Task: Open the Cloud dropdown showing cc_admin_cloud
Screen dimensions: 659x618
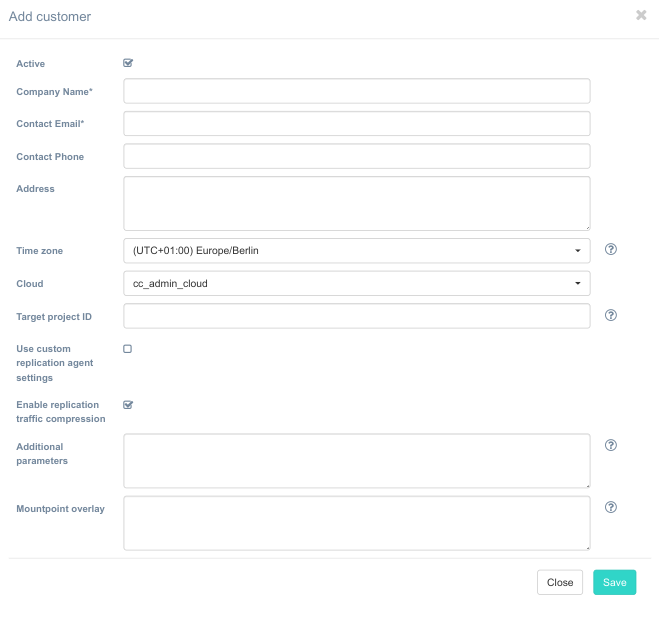Action: [356, 284]
